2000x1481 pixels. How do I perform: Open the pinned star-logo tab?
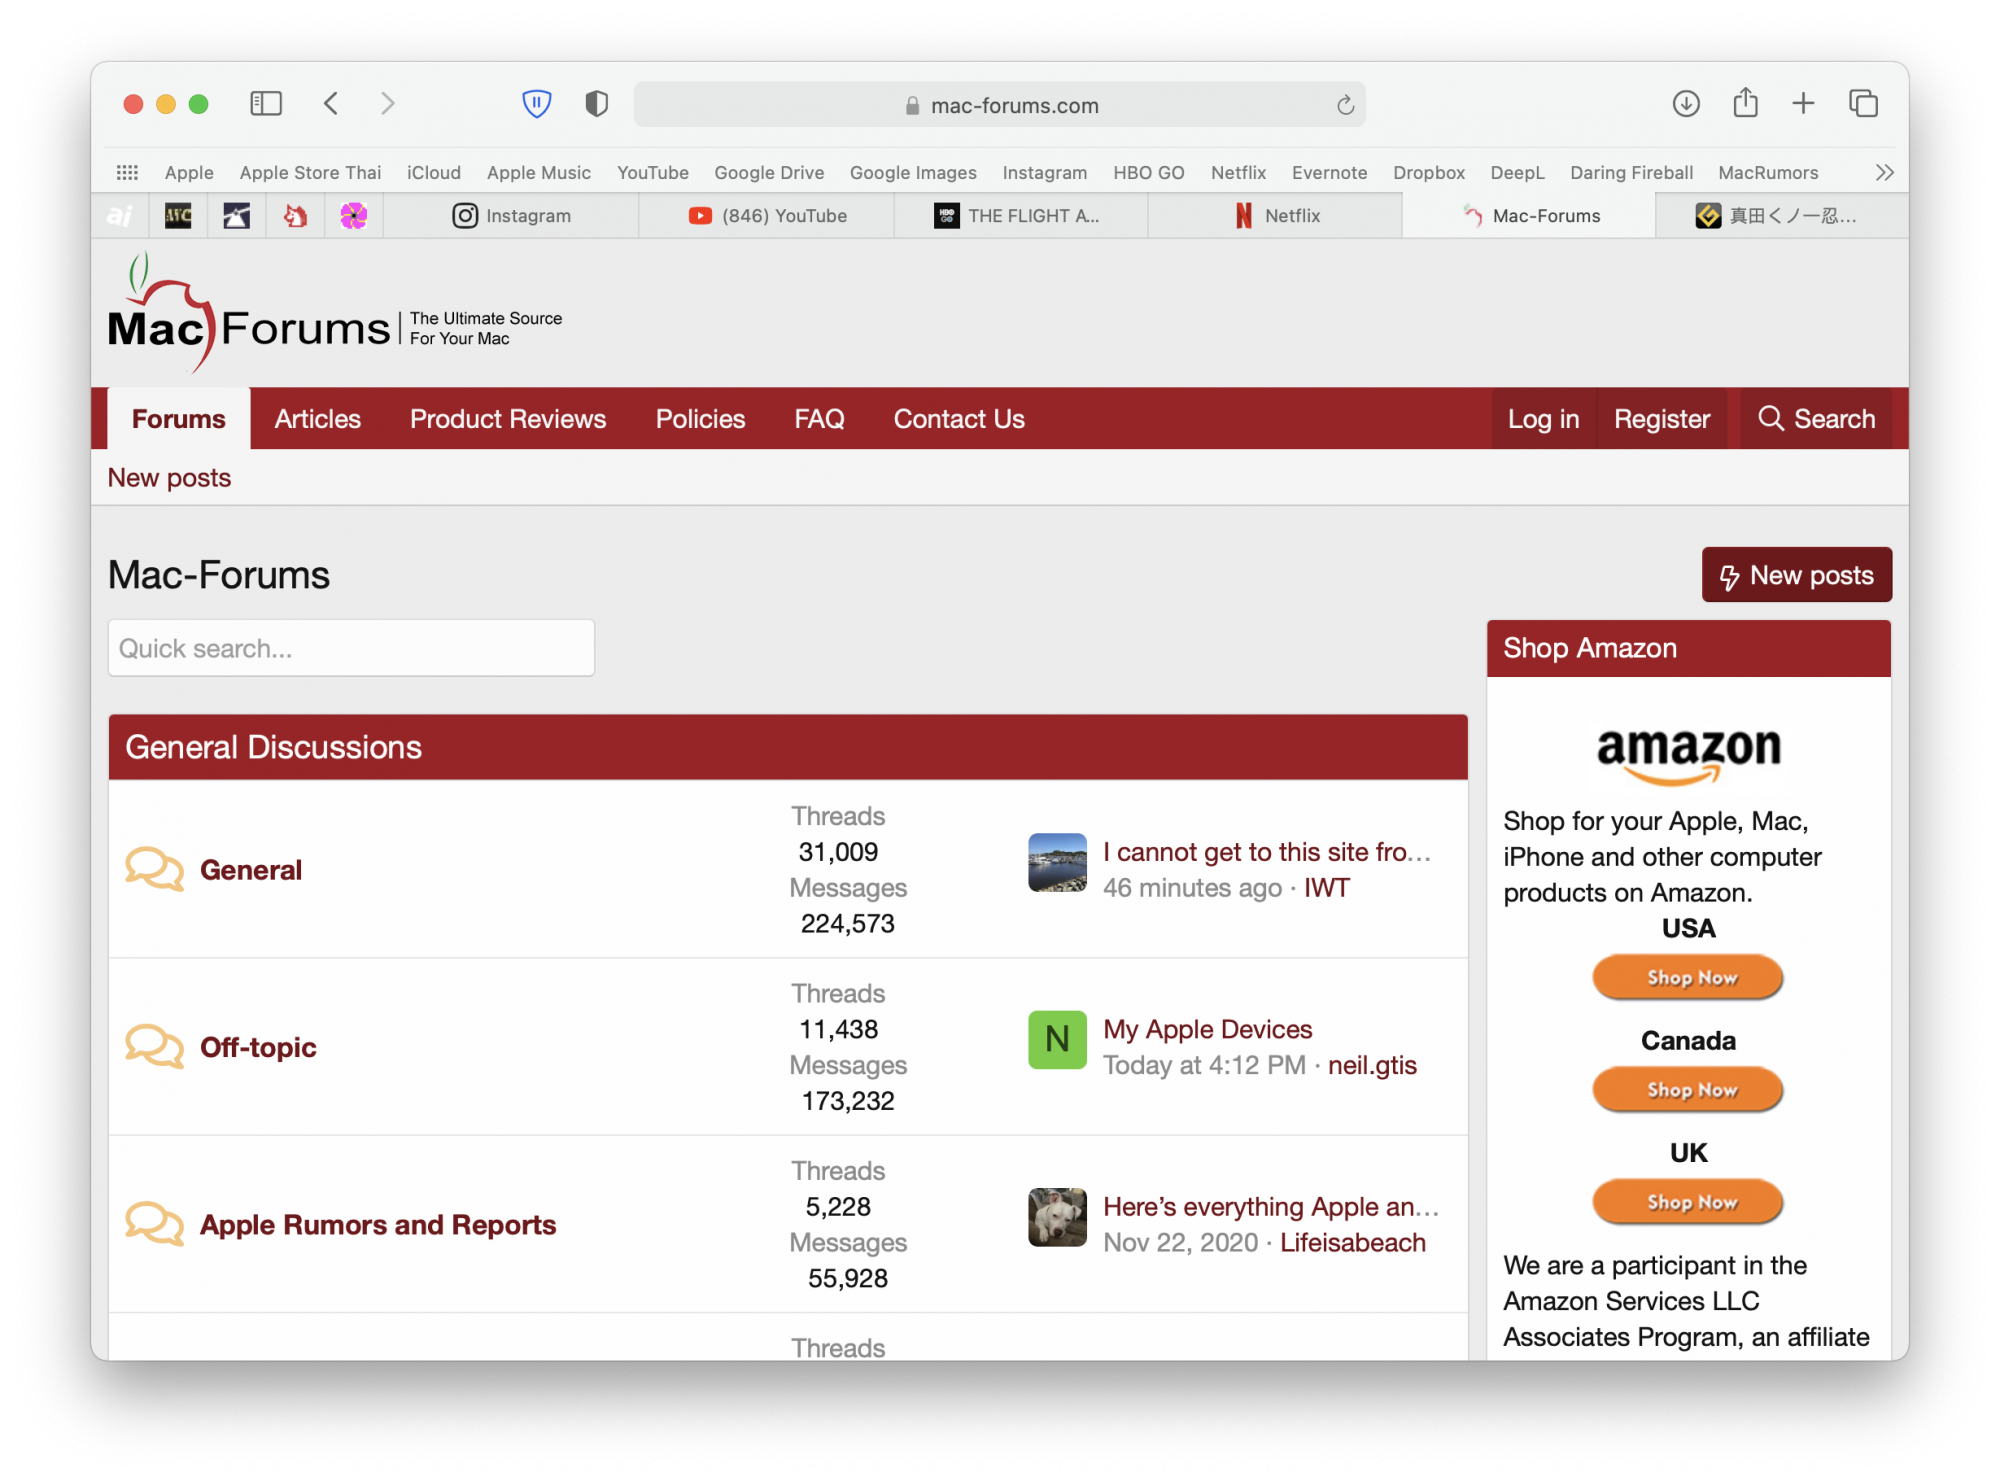click(236, 216)
